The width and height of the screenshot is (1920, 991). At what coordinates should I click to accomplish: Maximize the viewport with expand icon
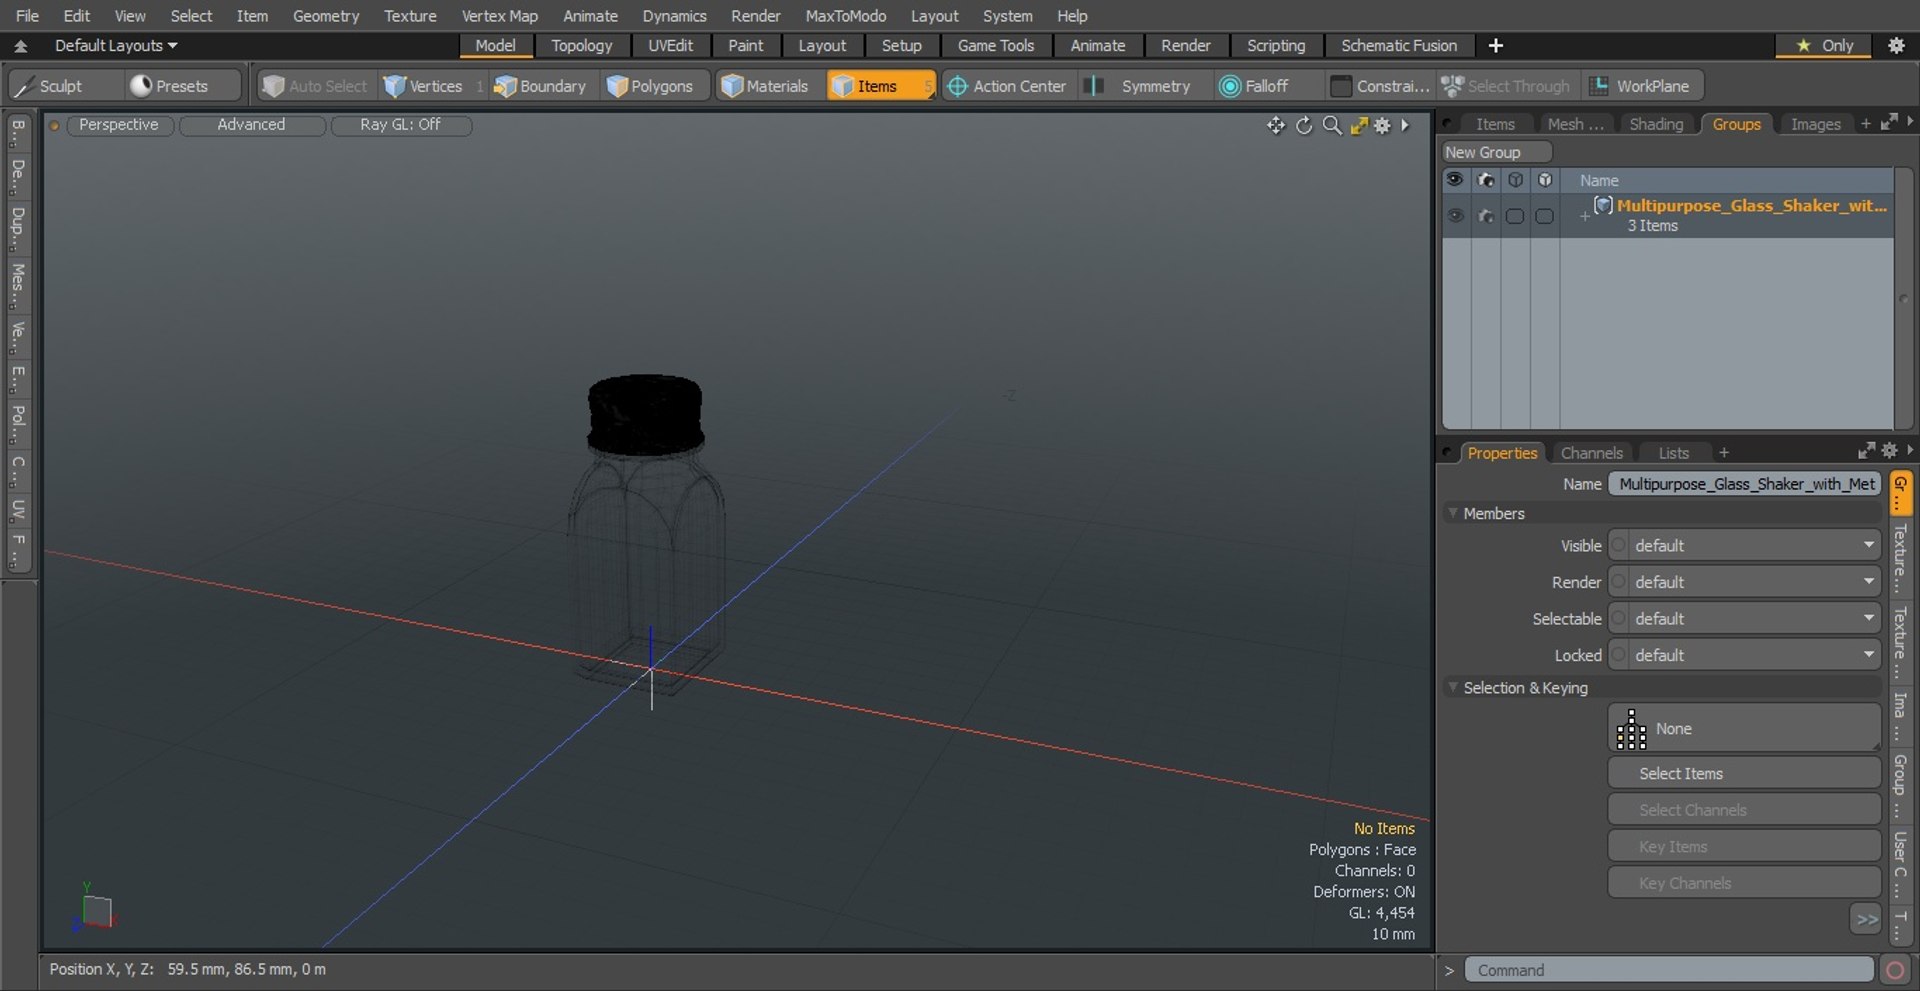[x=1359, y=125]
